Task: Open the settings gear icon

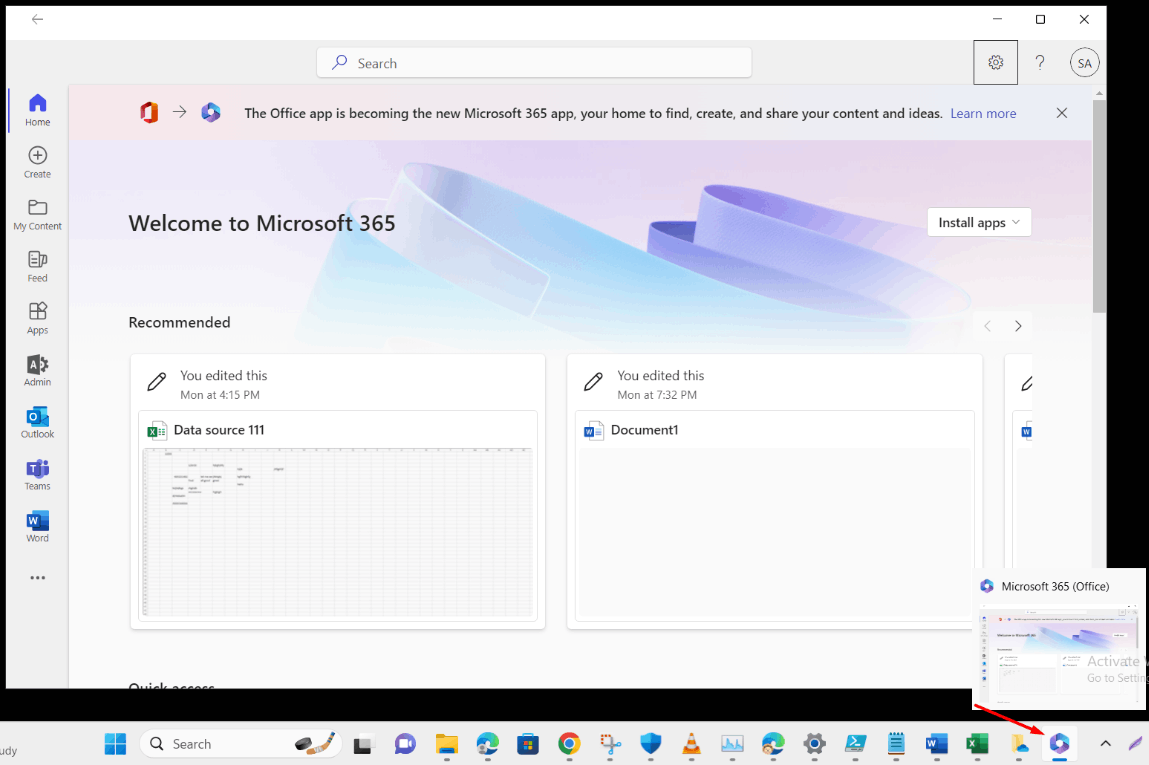Action: 995,62
